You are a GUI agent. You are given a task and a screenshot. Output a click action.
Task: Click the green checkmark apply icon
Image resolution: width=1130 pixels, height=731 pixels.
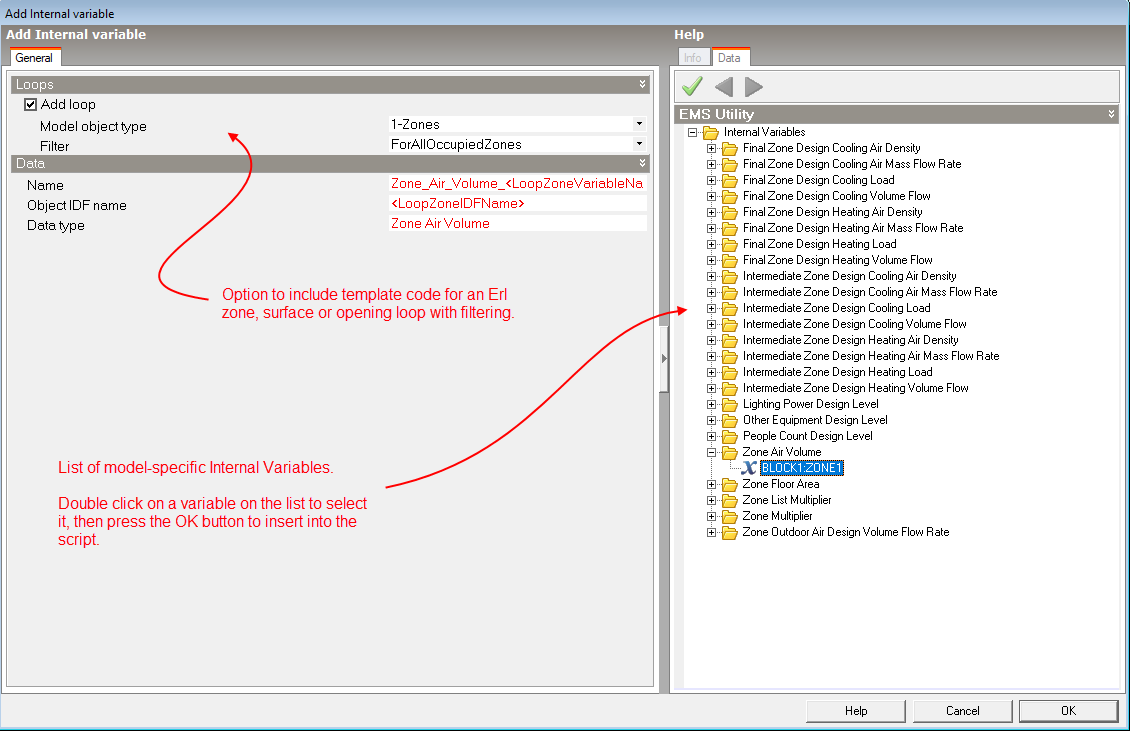692,87
